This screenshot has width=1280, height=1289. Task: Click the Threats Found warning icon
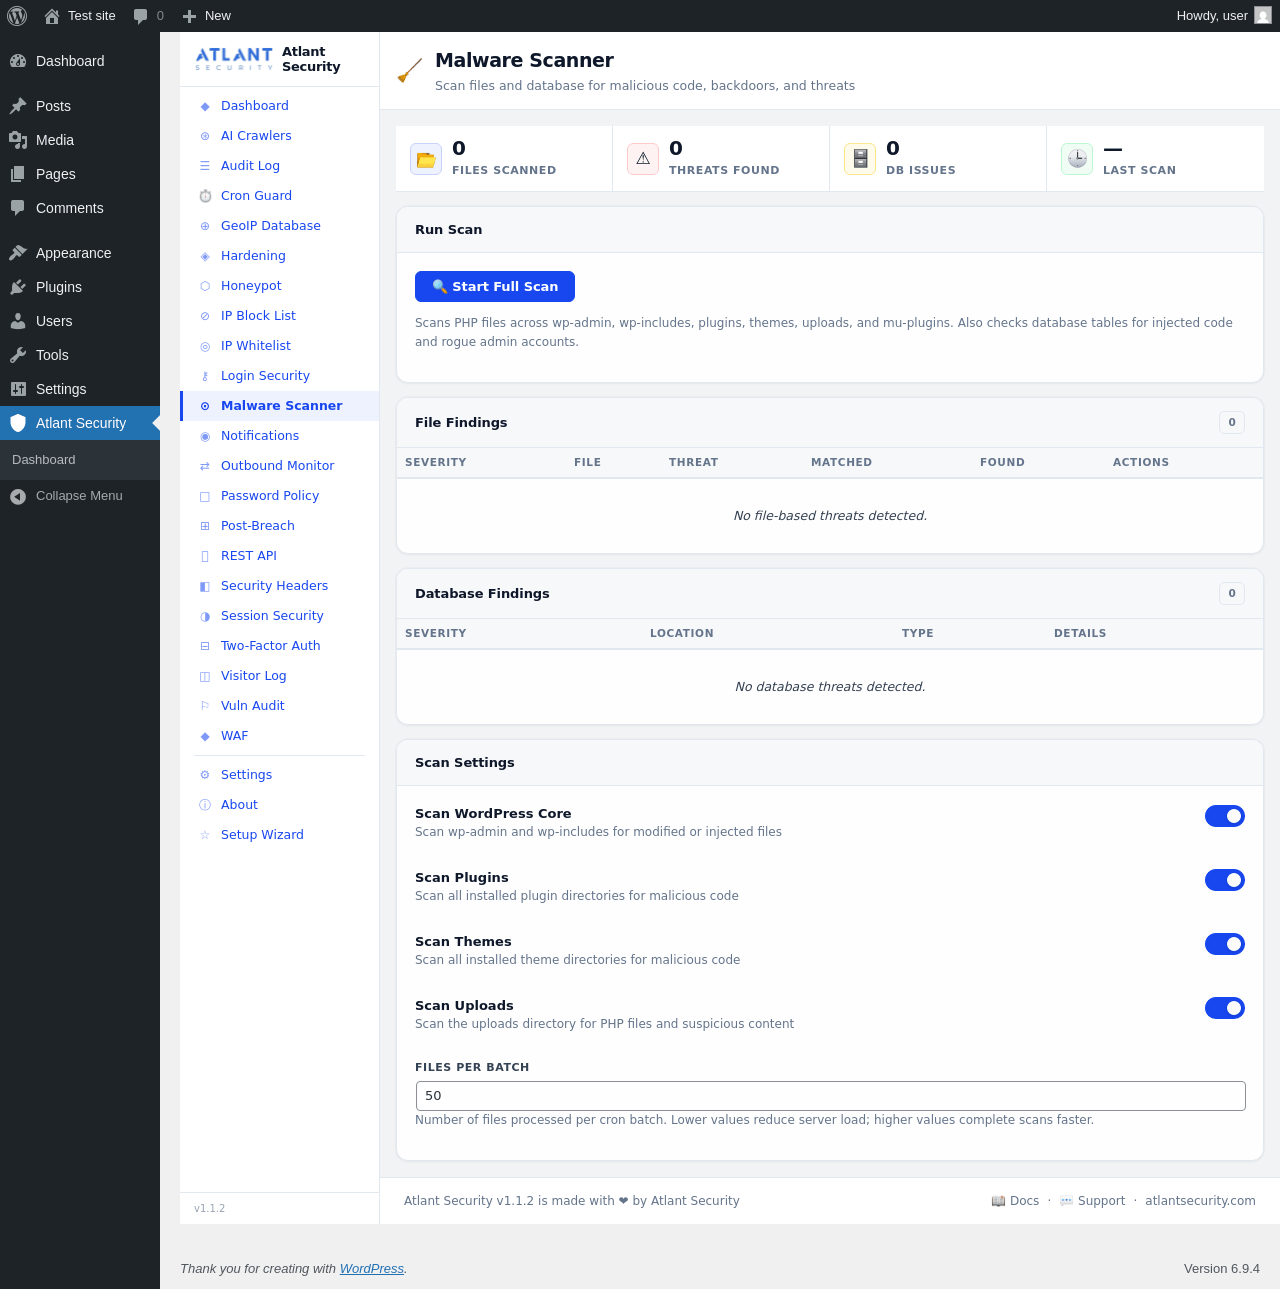pos(643,159)
